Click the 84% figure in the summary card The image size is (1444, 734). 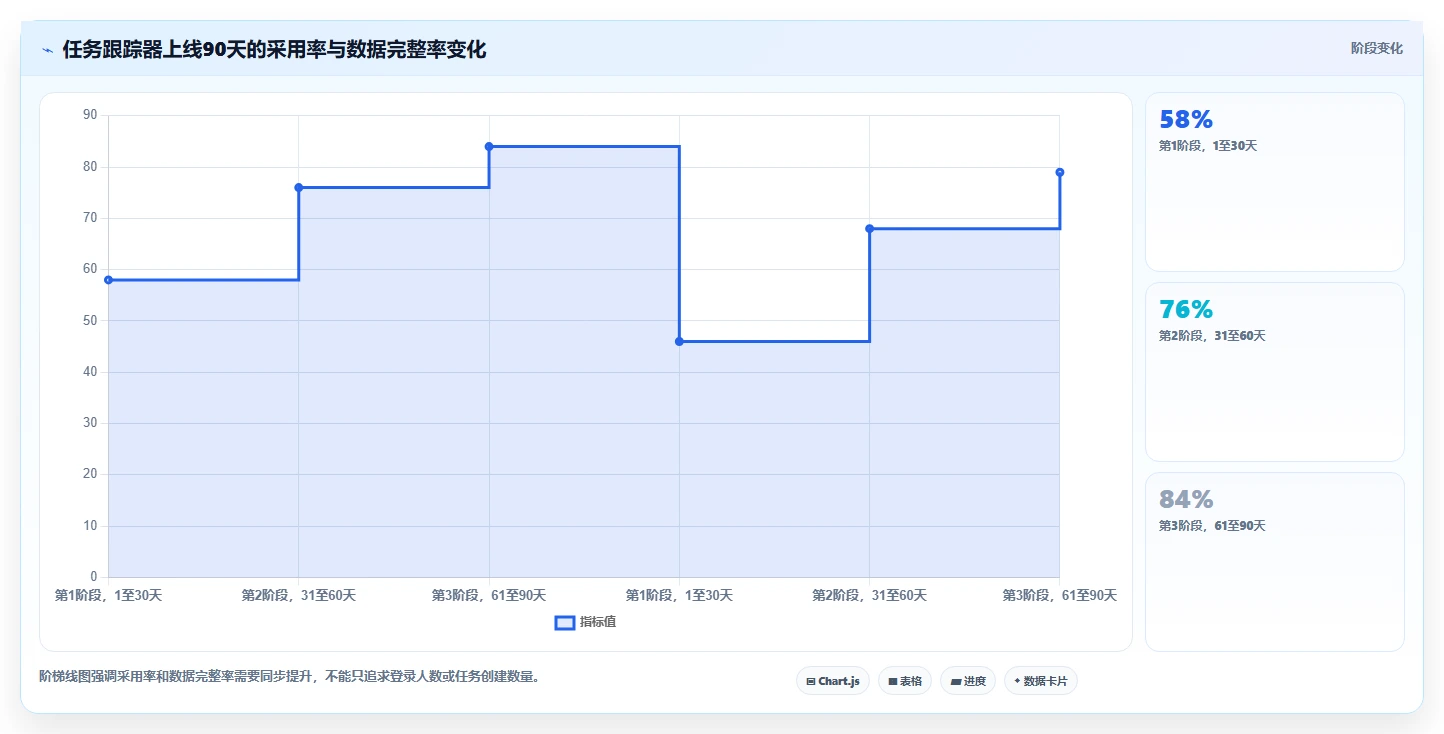tap(1186, 500)
